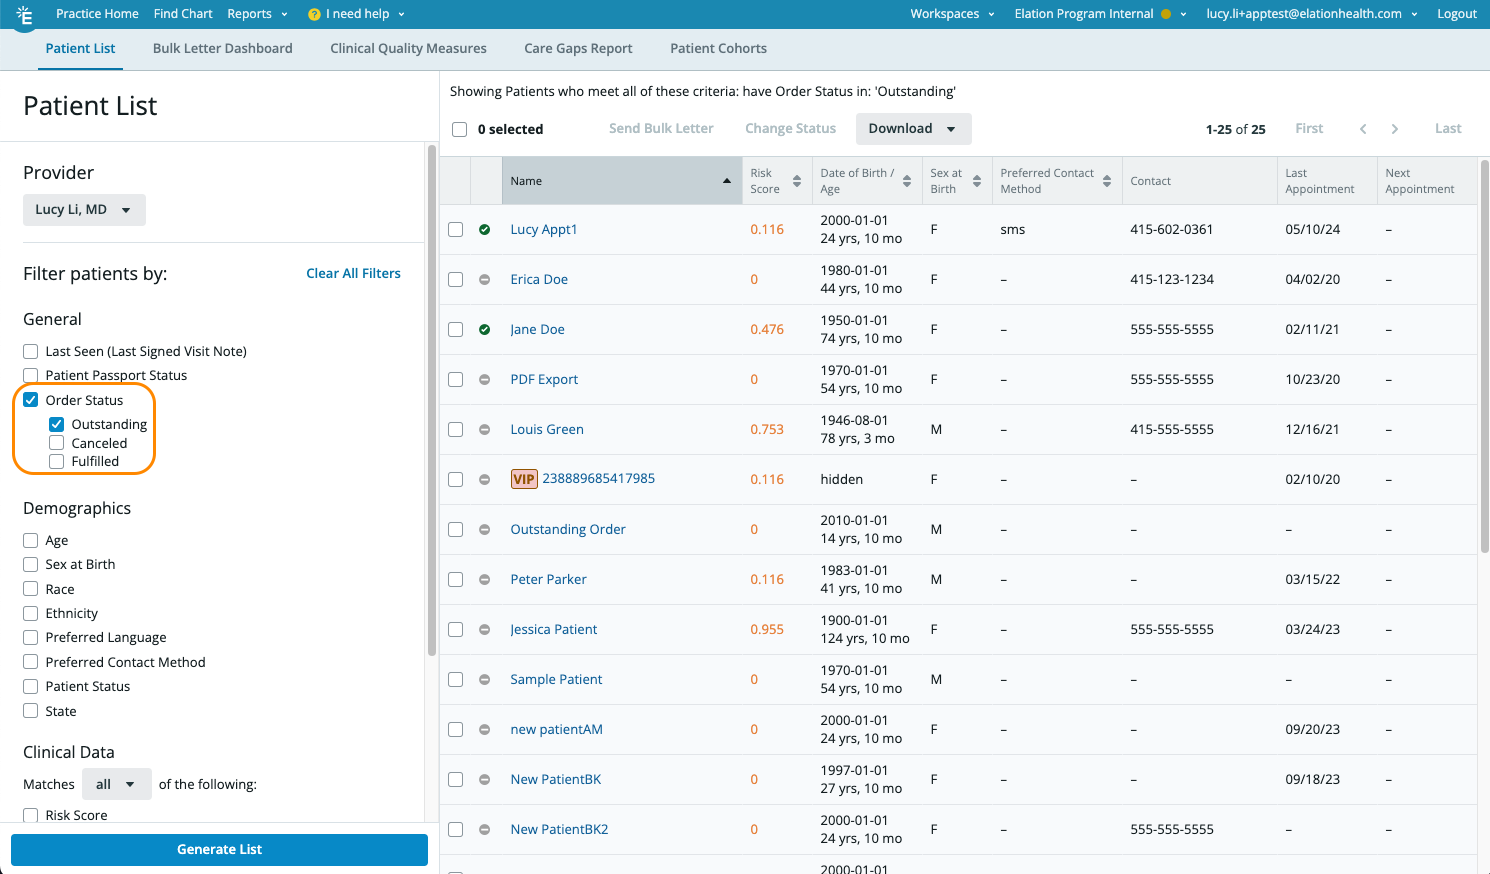Open the Clinical Quality Measures tab
This screenshot has width=1490, height=874.
tap(408, 48)
